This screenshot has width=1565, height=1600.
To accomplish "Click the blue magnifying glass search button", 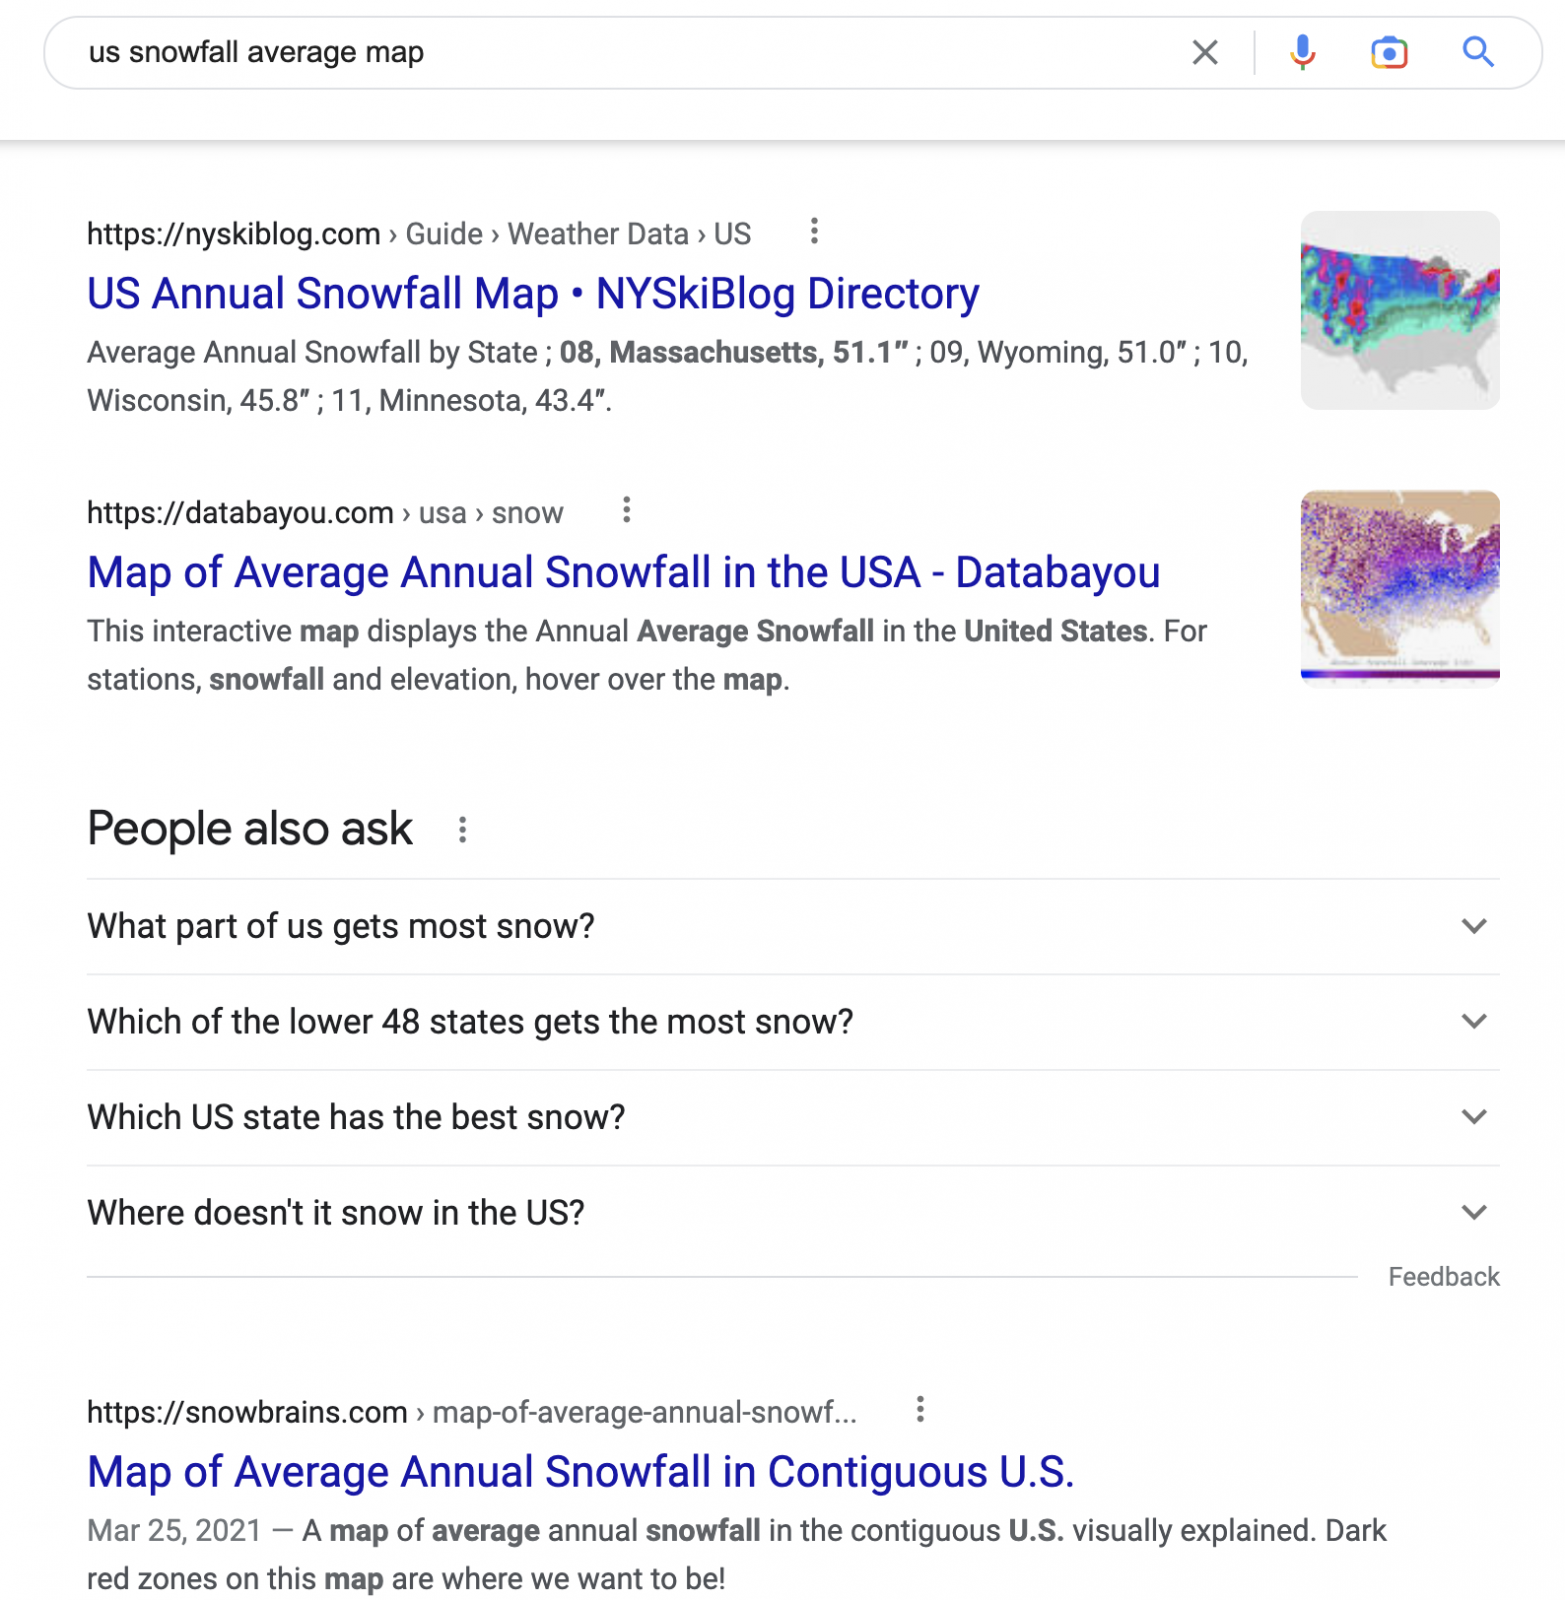I will (1478, 52).
